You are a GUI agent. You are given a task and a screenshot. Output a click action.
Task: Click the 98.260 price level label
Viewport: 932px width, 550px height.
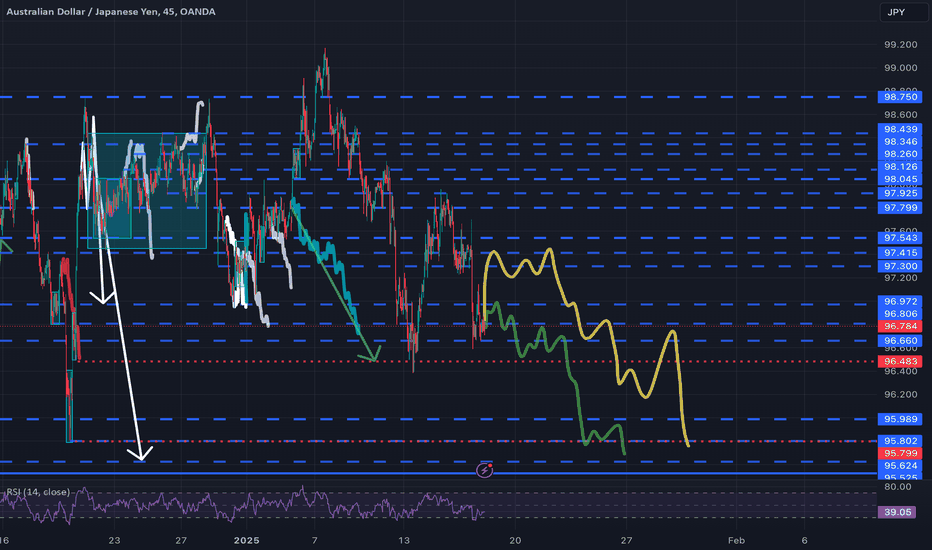(900, 154)
